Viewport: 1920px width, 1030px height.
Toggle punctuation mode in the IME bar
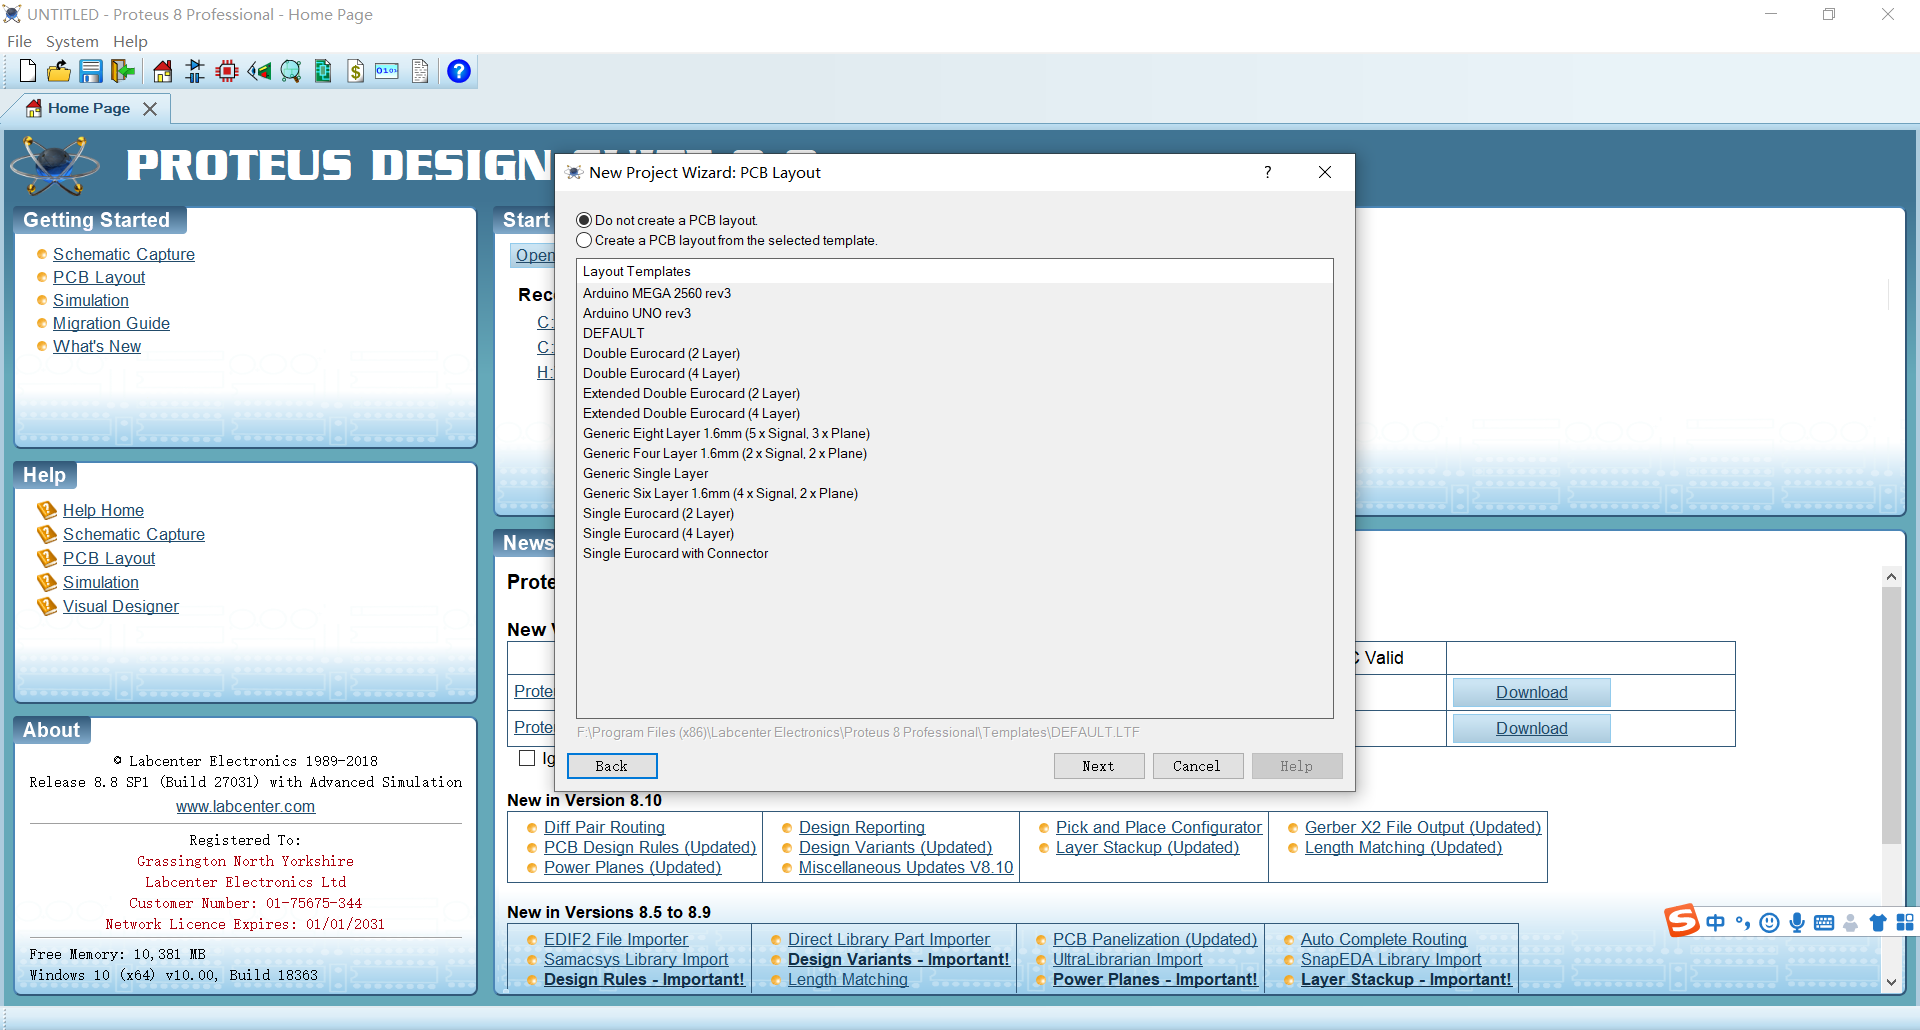coord(1743,923)
